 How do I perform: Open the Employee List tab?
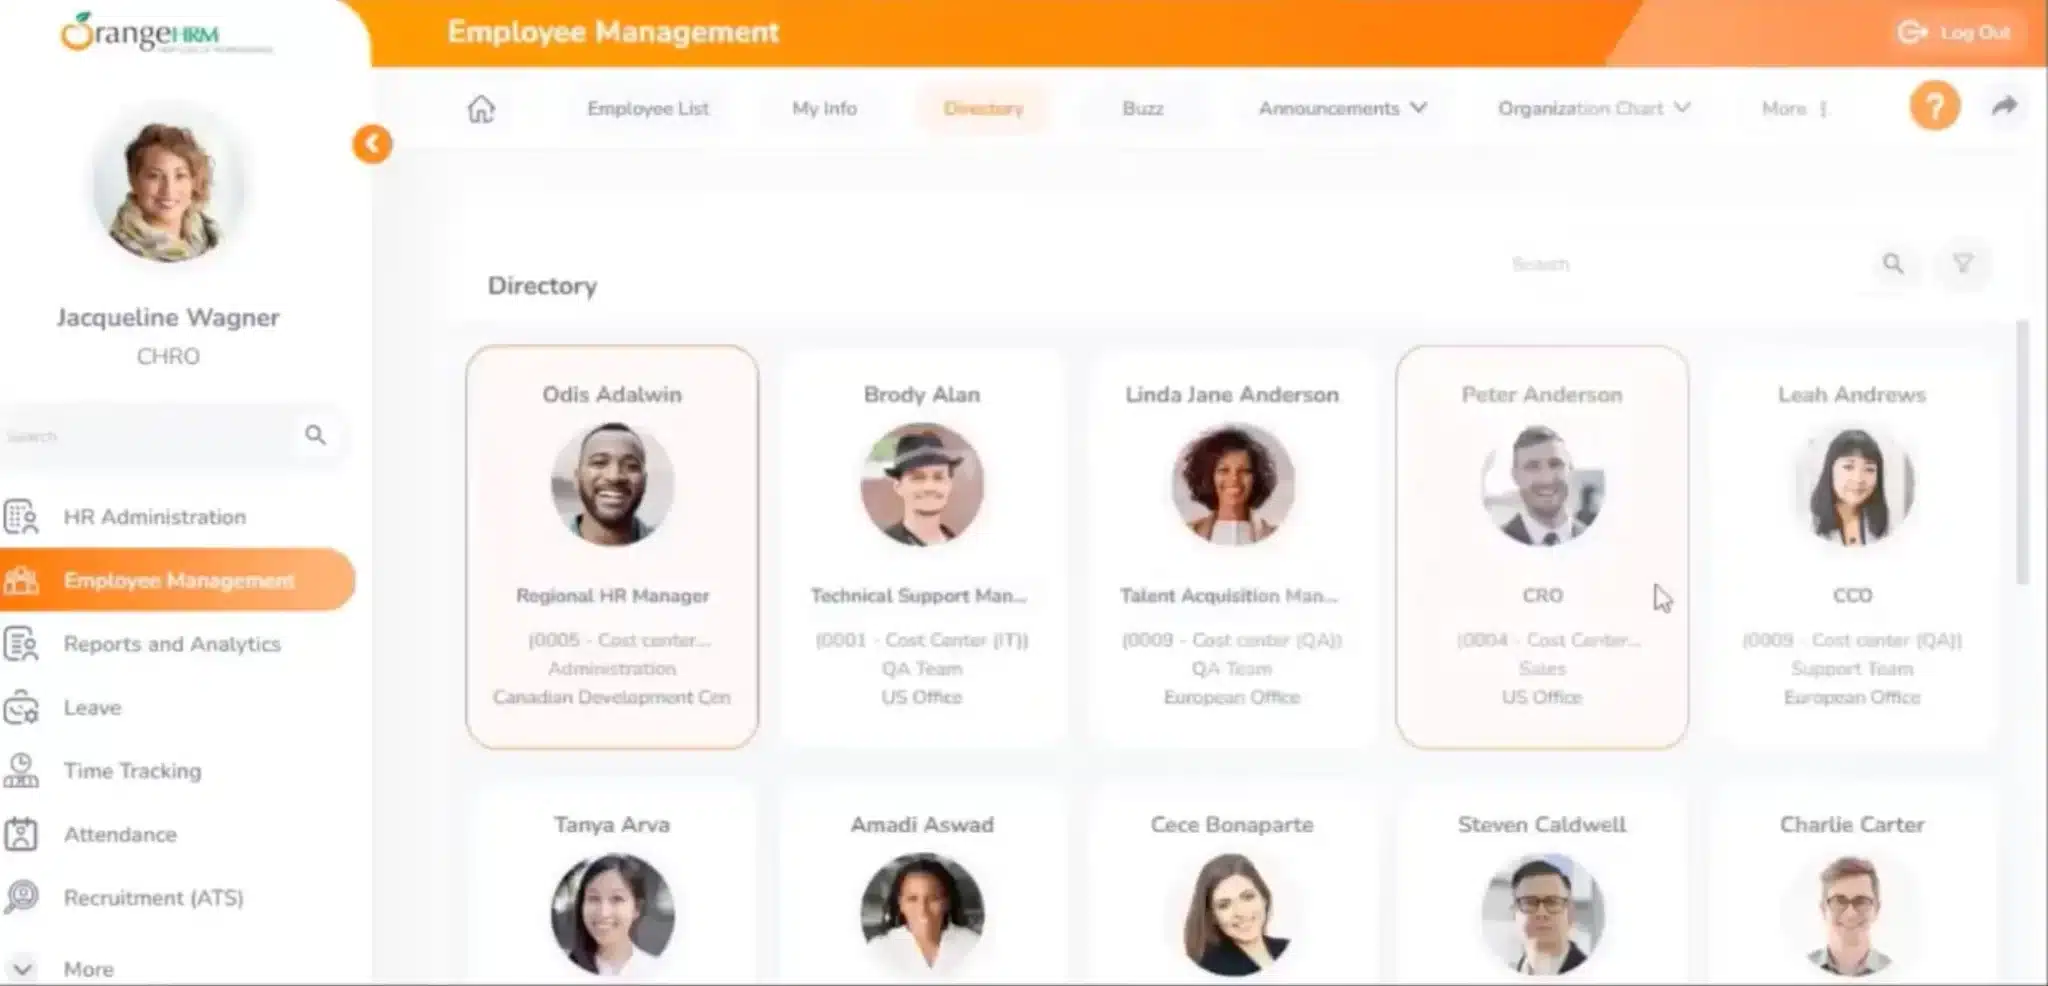(648, 108)
